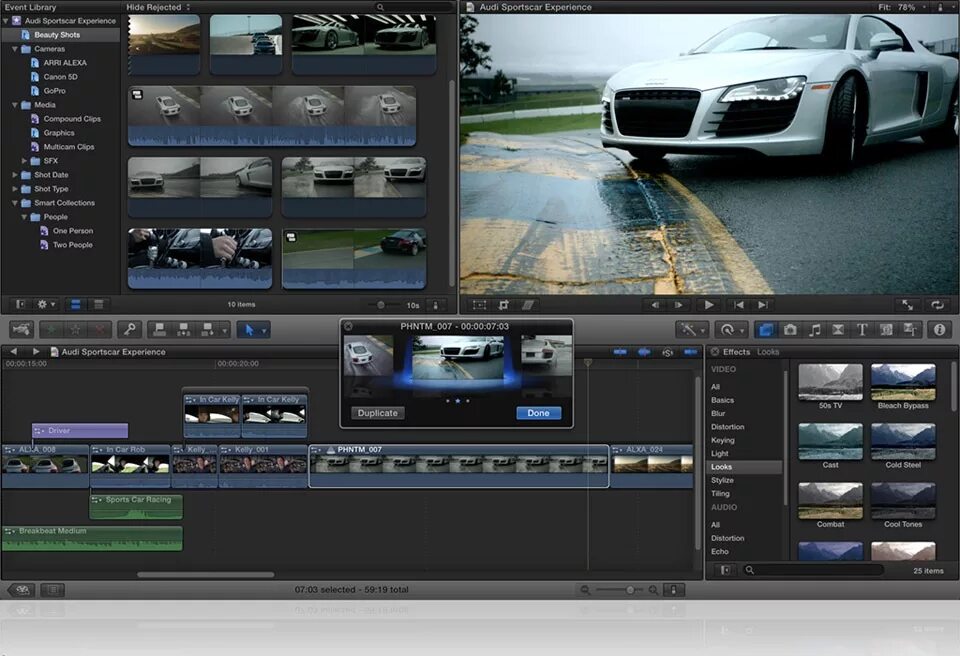Open the Transitions browser icon
This screenshot has width=960, height=656.
point(838,330)
